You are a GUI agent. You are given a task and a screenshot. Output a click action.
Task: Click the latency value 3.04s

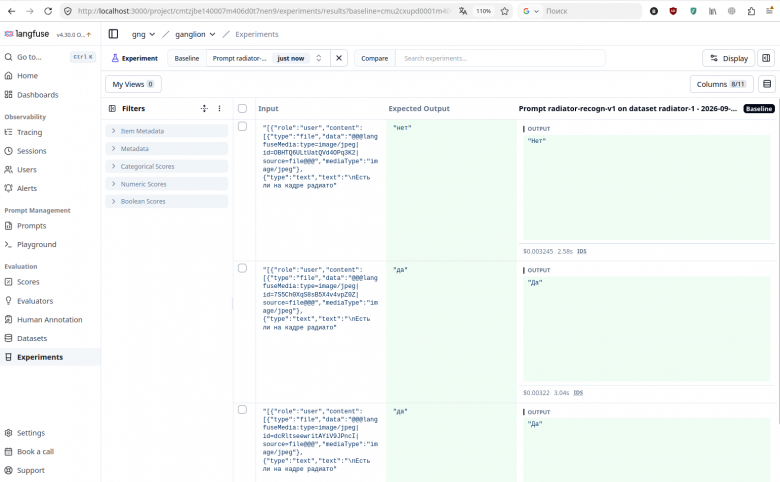click(561, 392)
